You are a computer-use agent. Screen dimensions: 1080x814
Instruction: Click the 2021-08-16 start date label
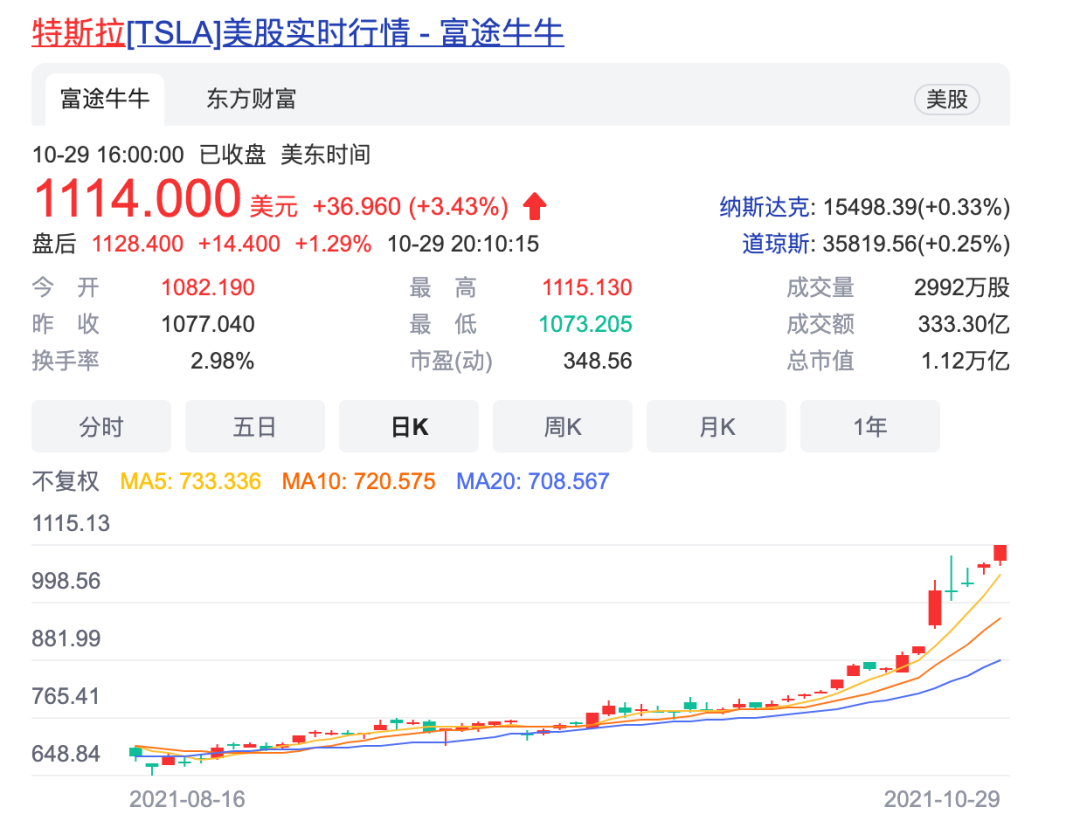pos(187,799)
